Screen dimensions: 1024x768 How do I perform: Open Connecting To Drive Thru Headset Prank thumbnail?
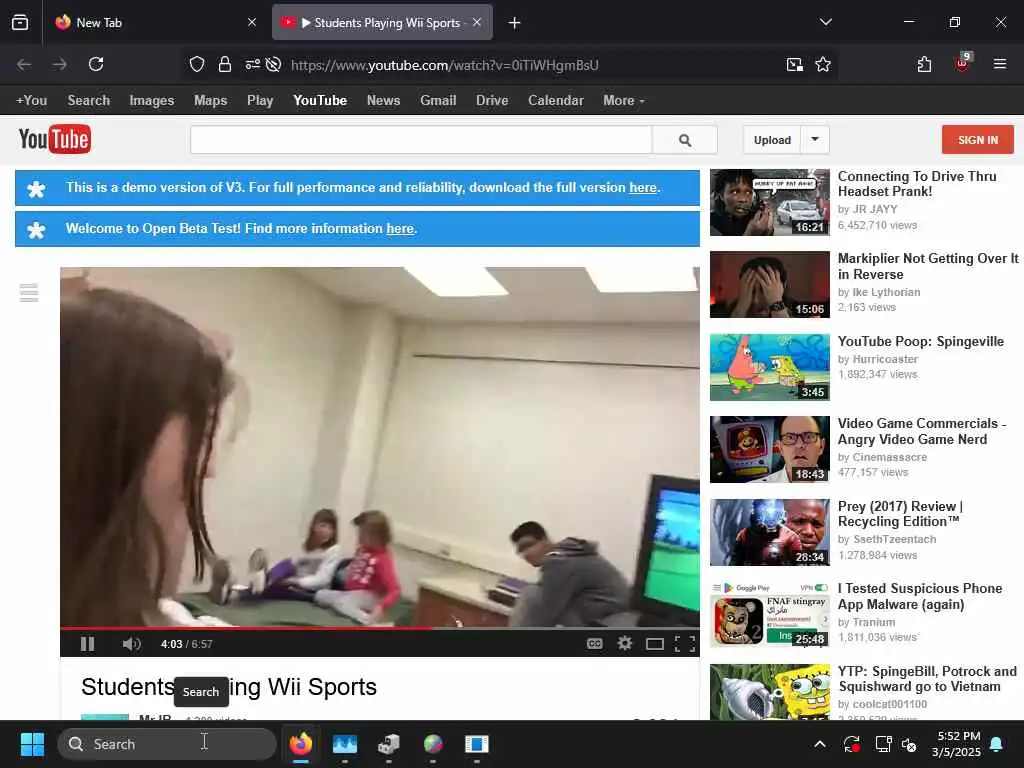pyautogui.click(x=770, y=202)
